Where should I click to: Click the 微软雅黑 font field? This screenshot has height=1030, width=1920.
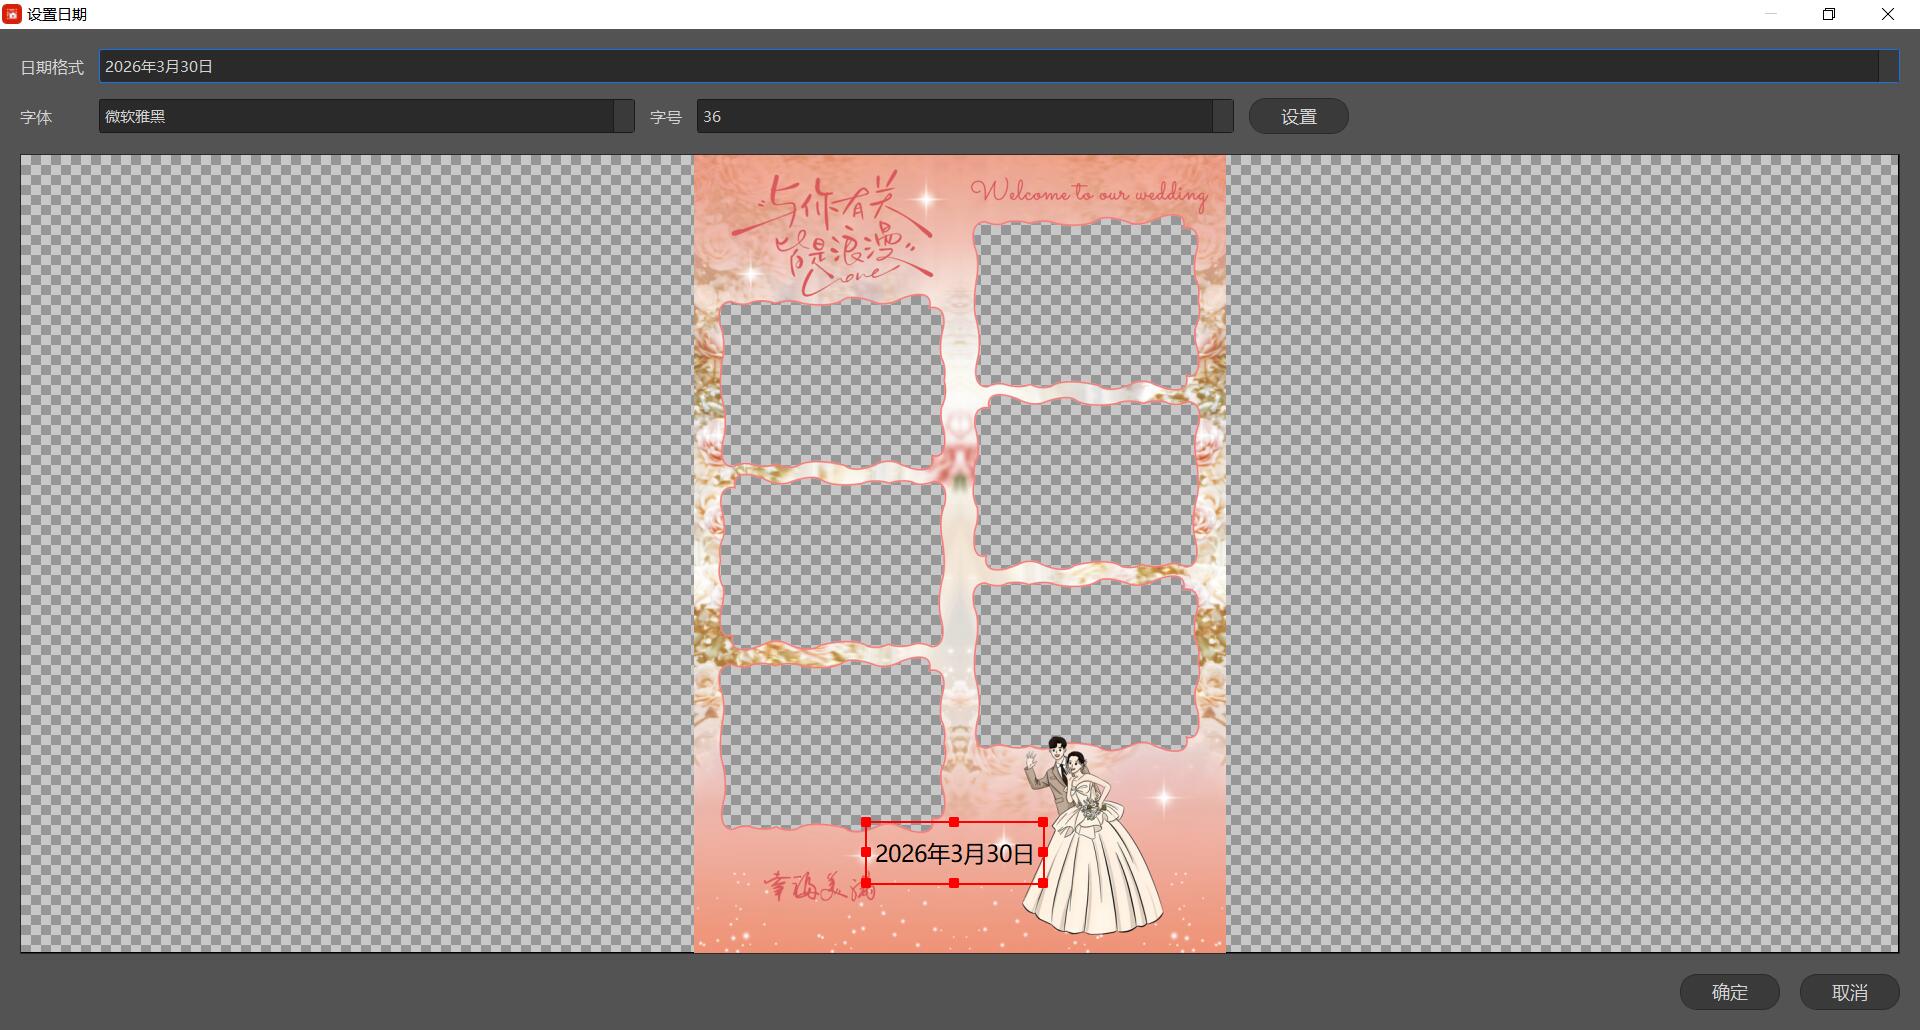click(x=355, y=116)
